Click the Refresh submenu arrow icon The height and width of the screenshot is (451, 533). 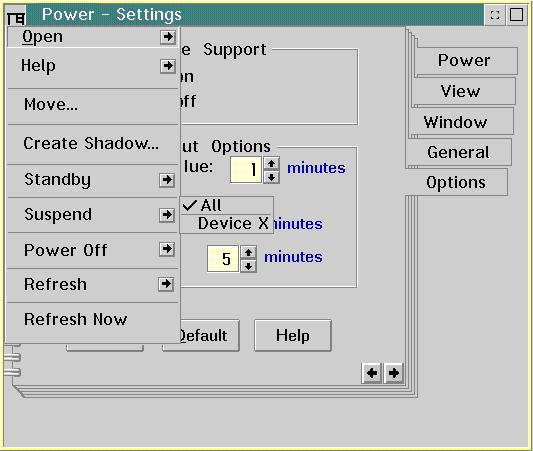click(x=166, y=284)
